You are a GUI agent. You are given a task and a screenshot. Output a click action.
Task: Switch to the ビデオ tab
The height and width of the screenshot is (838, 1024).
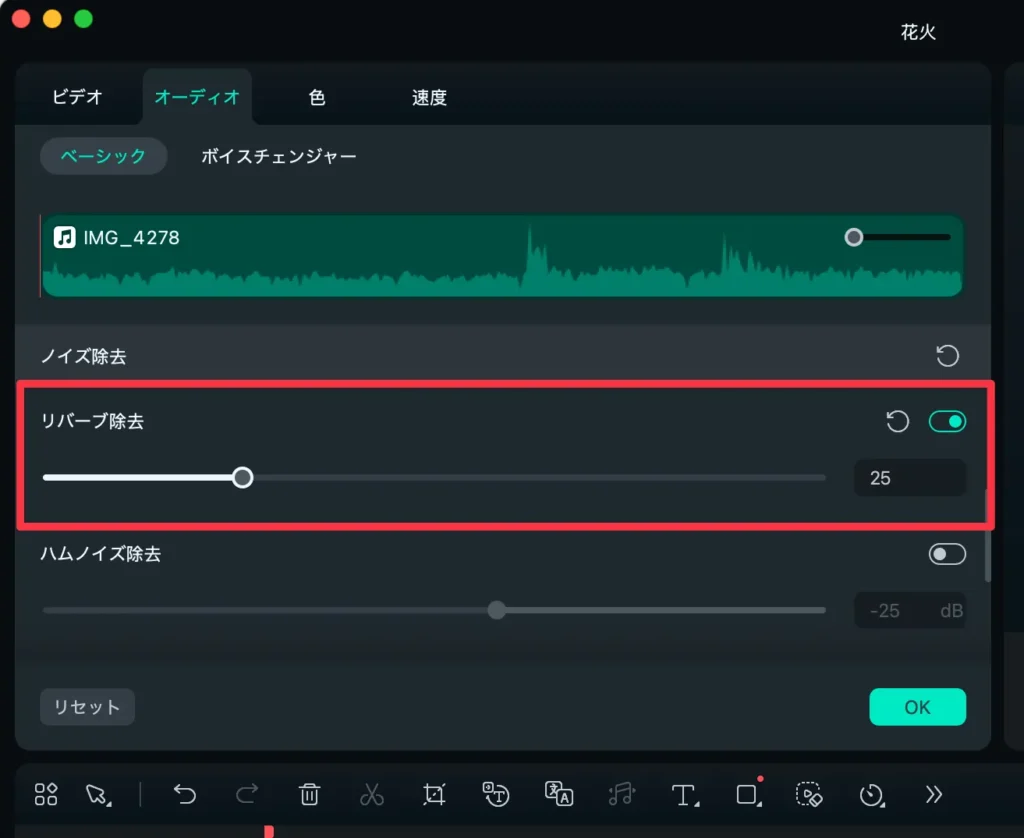tap(77, 98)
